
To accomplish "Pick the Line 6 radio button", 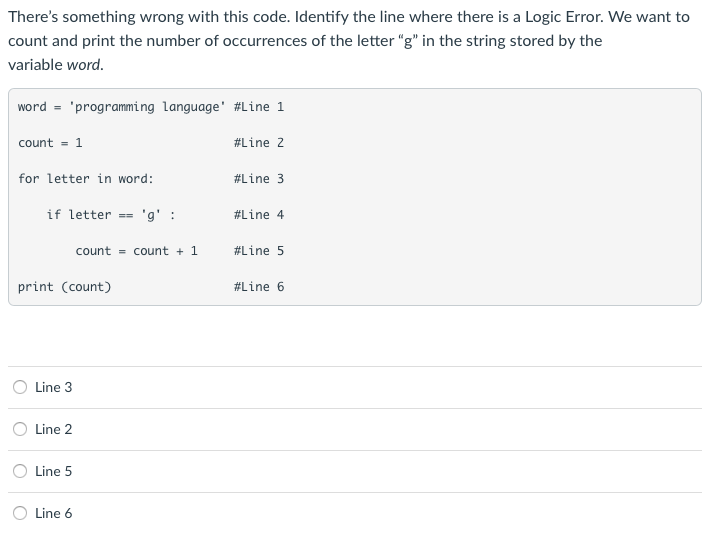I will tap(20, 513).
